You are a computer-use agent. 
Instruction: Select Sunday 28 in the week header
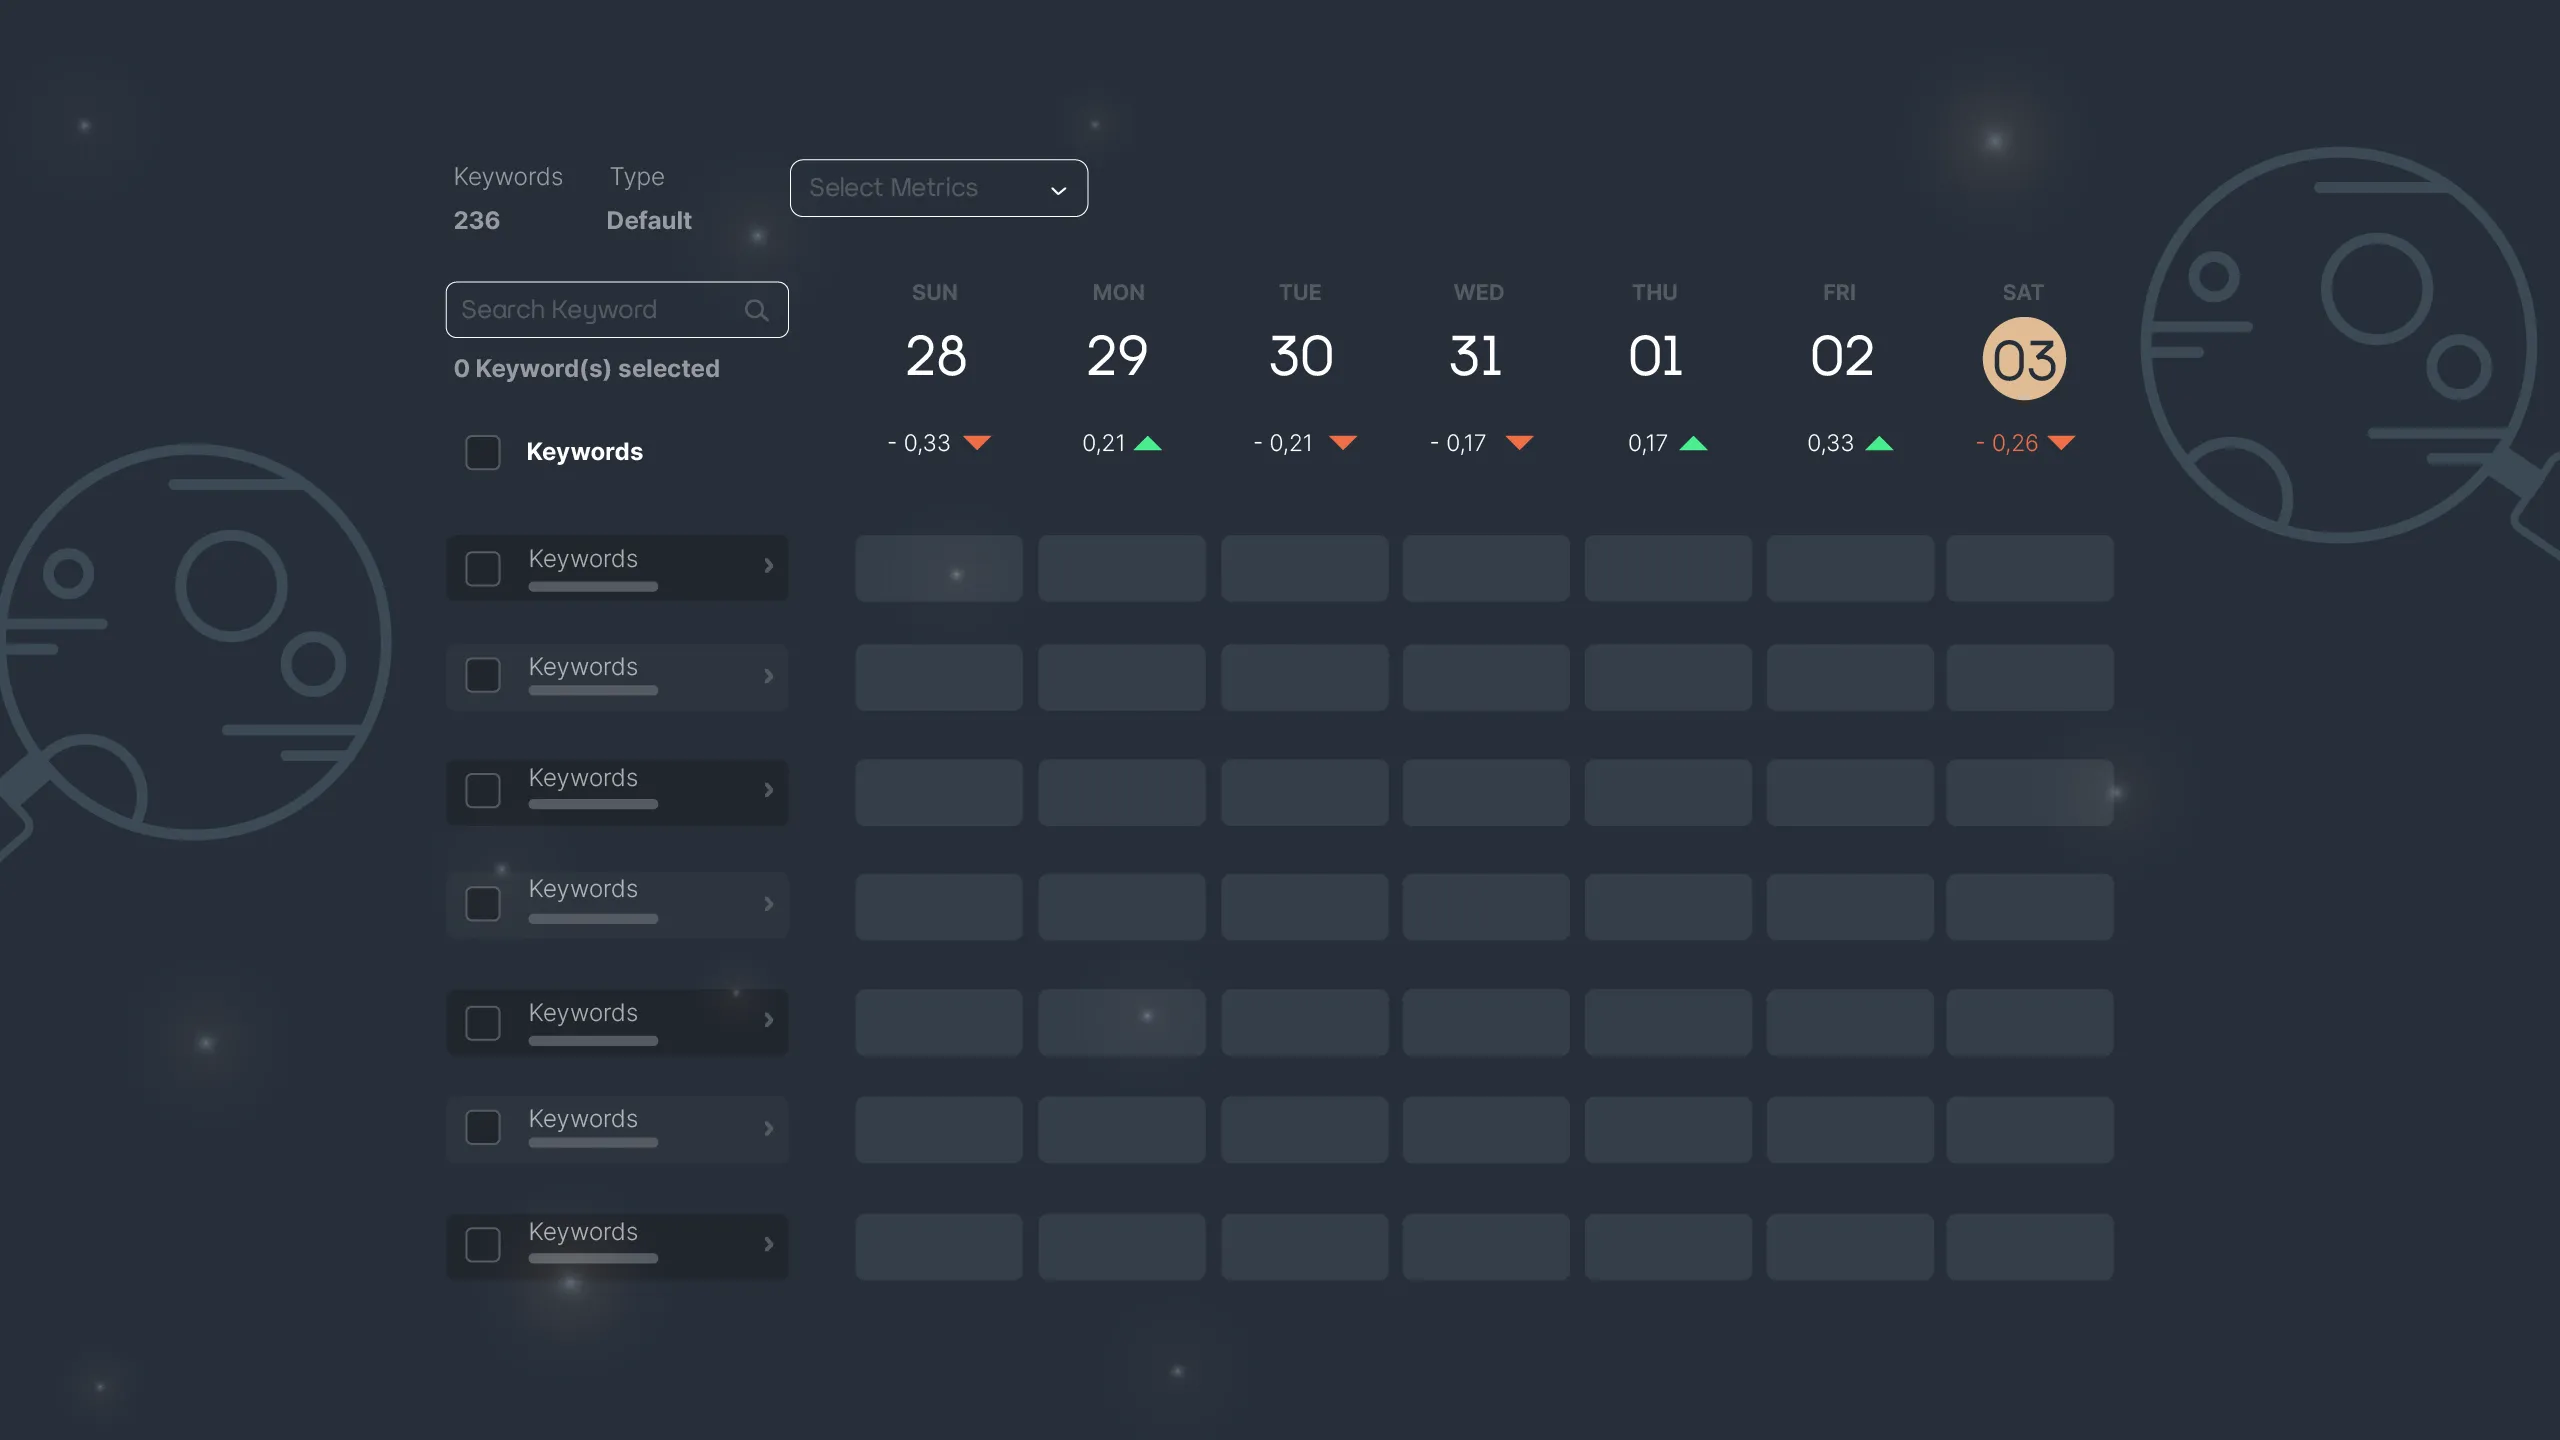pyautogui.click(x=936, y=356)
